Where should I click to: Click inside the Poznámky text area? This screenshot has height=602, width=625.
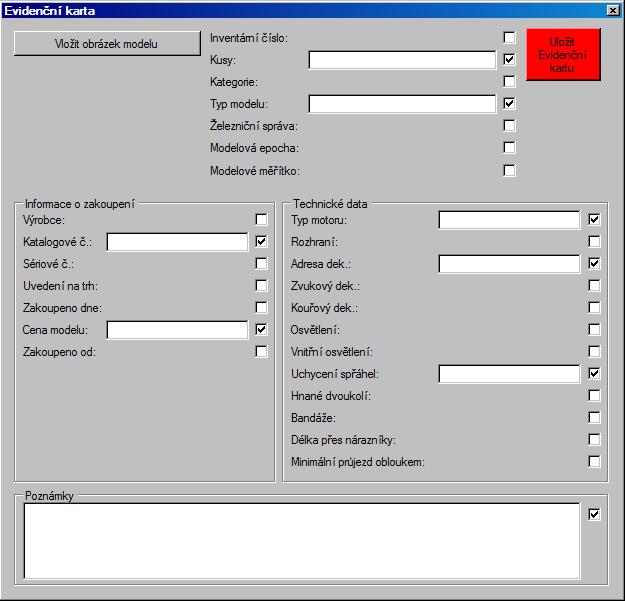coord(302,541)
